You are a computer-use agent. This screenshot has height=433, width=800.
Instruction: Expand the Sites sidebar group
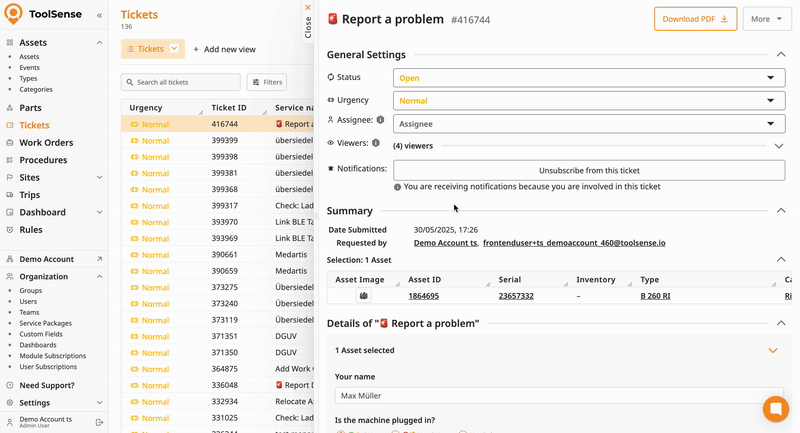[99, 177]
